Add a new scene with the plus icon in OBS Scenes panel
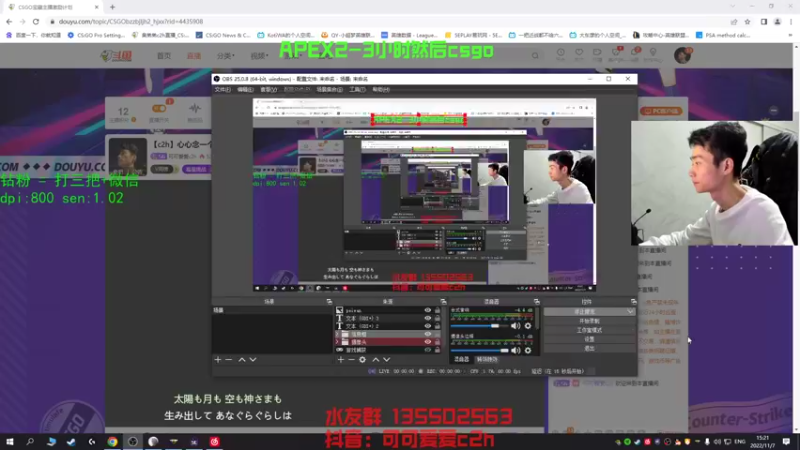The width and height of the screenshot is (800, 450). [218, 360]
